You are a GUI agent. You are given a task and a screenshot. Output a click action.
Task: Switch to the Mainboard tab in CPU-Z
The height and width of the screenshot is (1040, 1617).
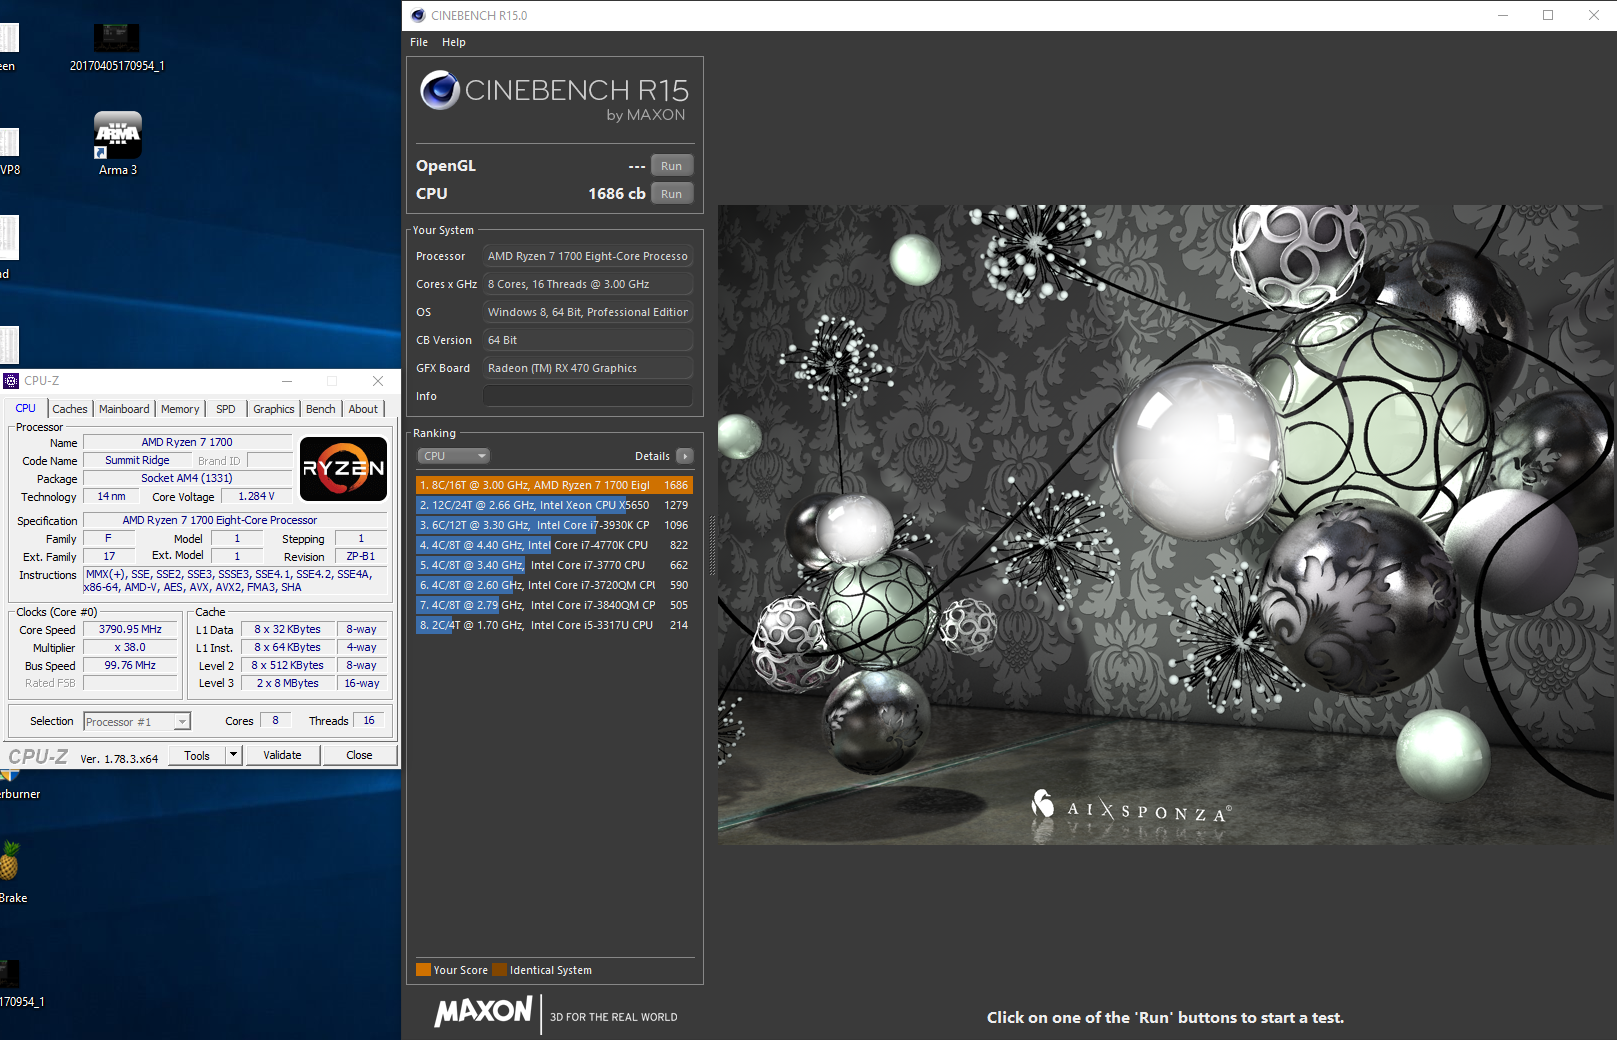[x=124, y=409]
